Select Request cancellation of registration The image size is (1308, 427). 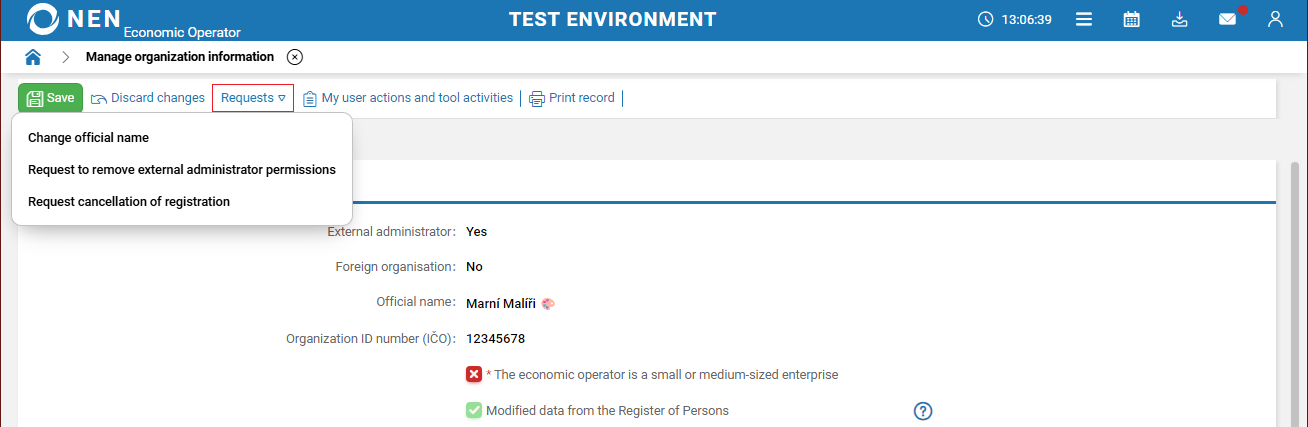pyautogui.click(x=129, y=202)
